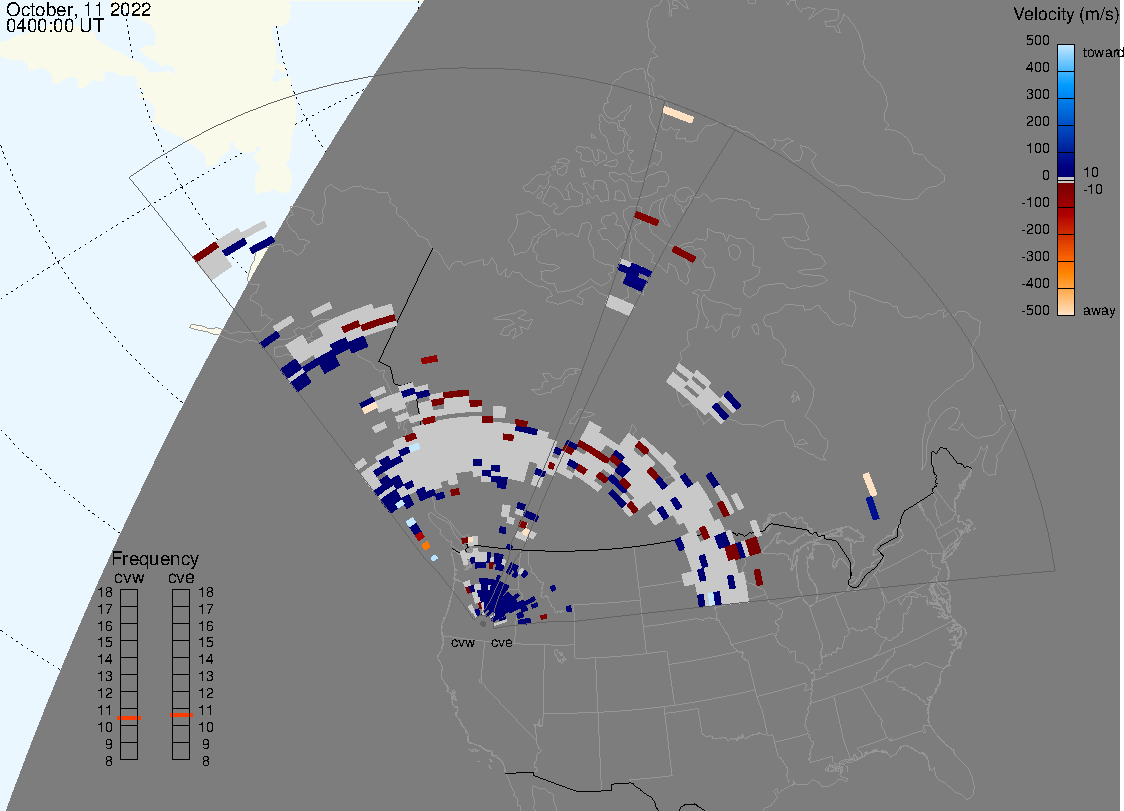Pick the dark red color bar segment just below zero
Screen dimensions: 1124x811
tap(1066, 195)
